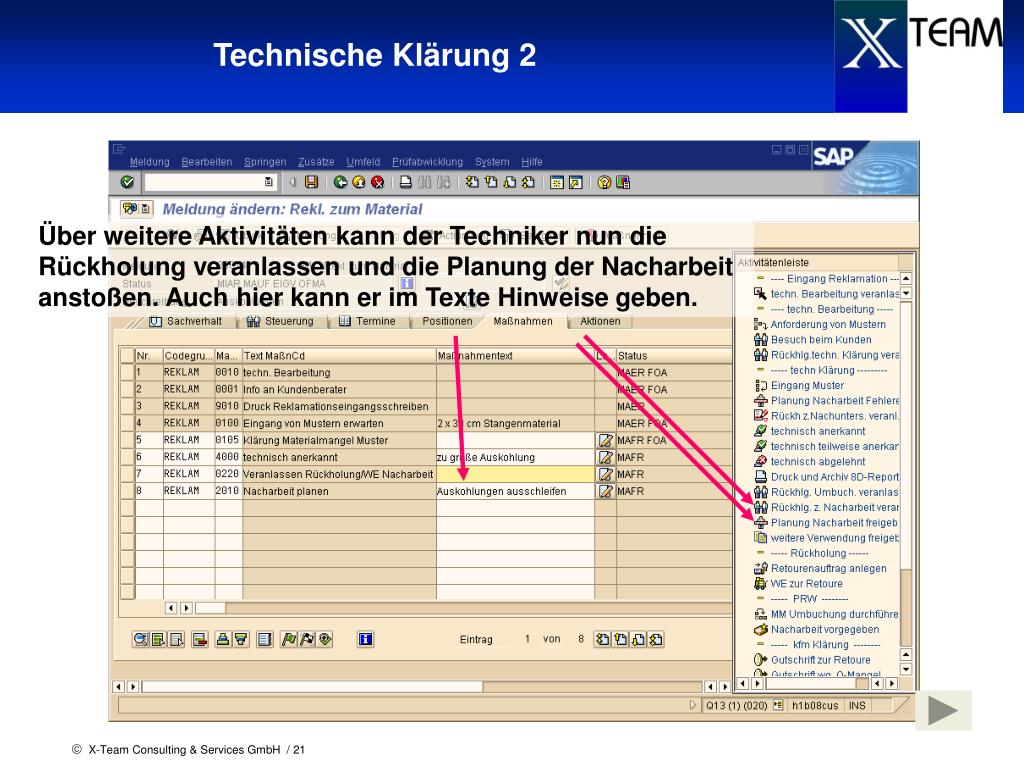Image resolution: width=1024 pixels, height=768 pixels.
Task: Click last entry page icon next to Eintrag
Action: coord(656,639)
